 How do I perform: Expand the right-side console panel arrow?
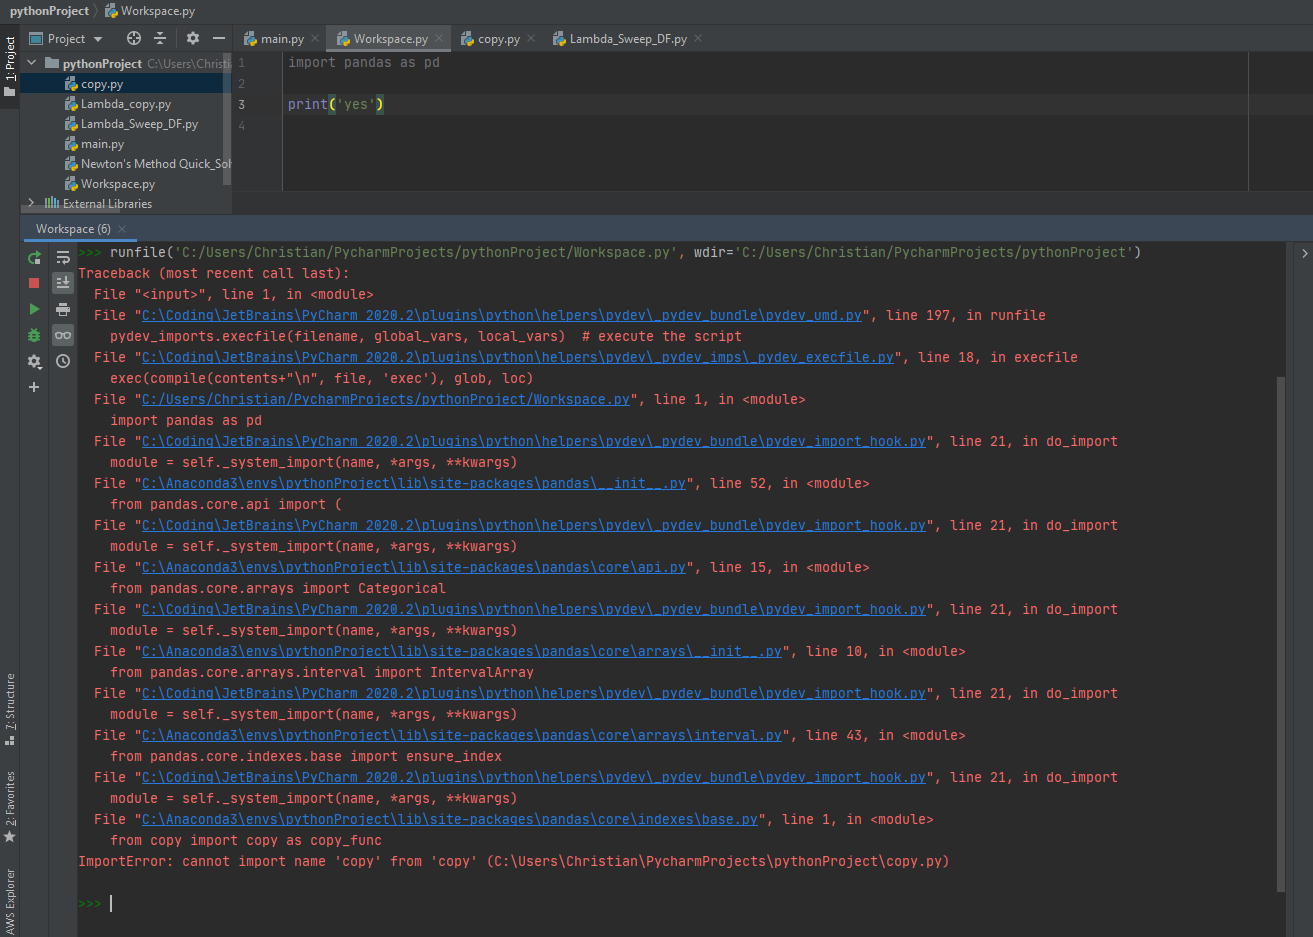[1304, 254]
